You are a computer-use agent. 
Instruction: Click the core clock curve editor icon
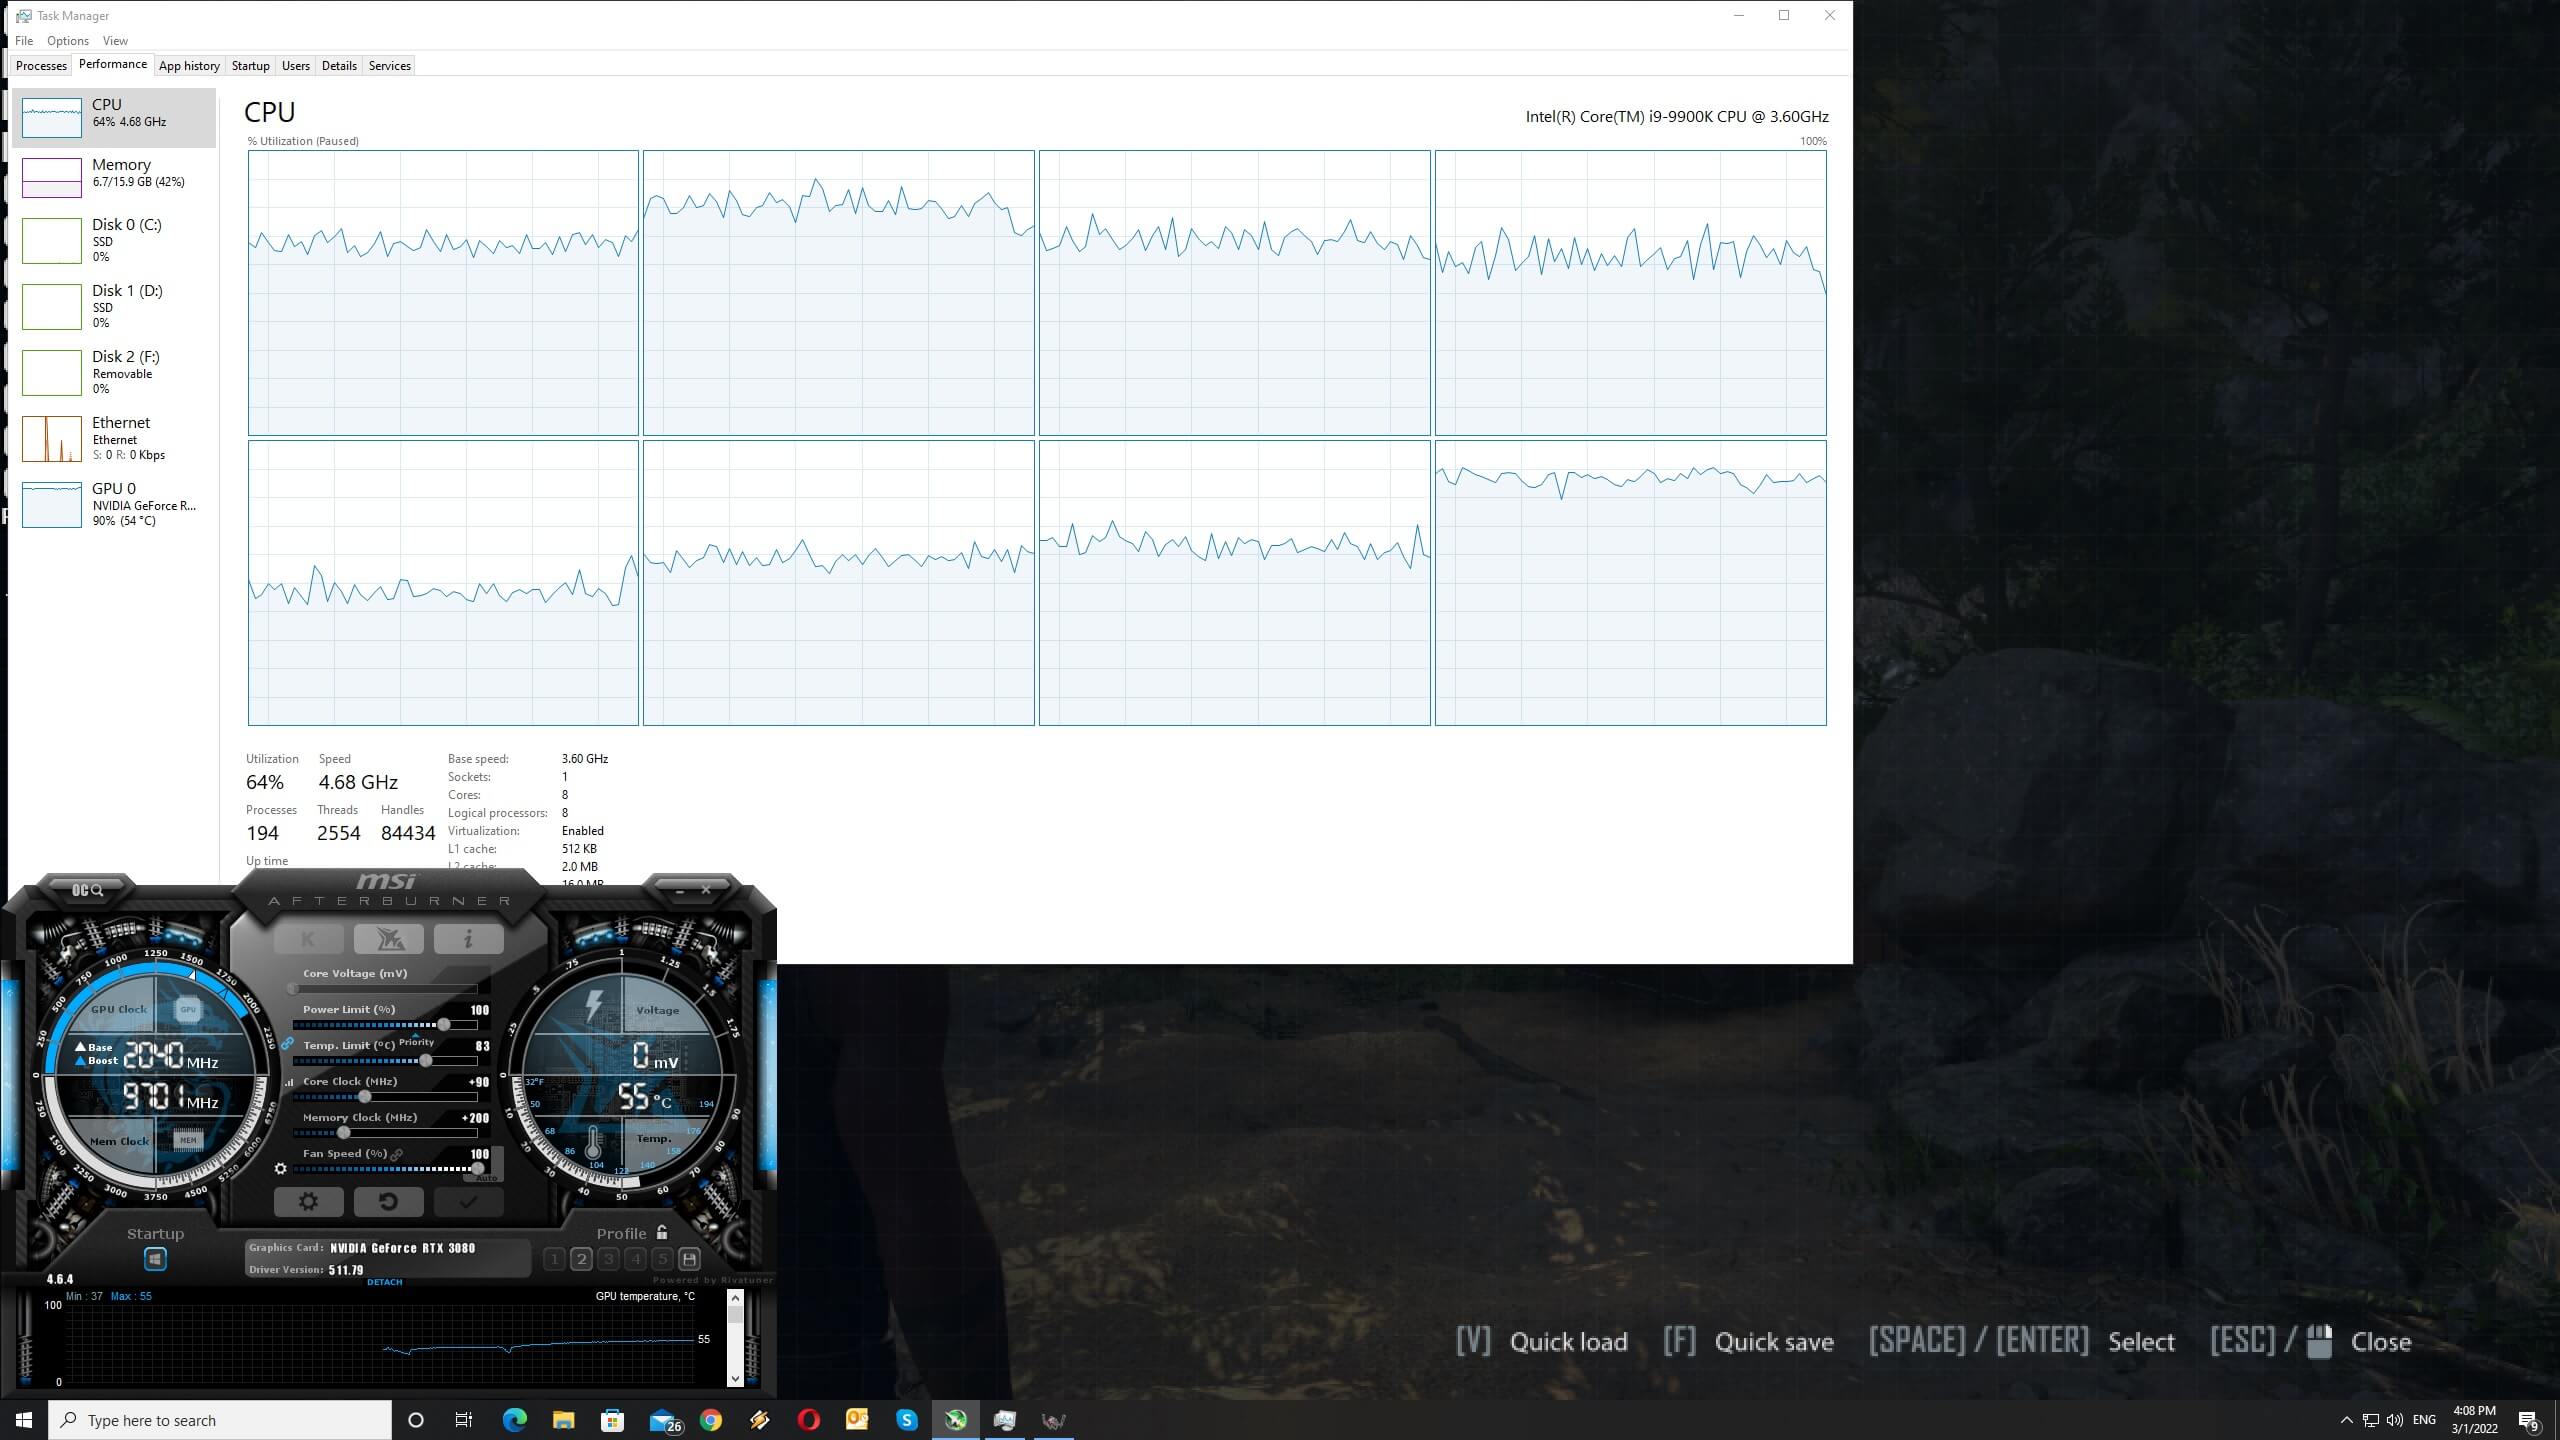point(290,1082)
